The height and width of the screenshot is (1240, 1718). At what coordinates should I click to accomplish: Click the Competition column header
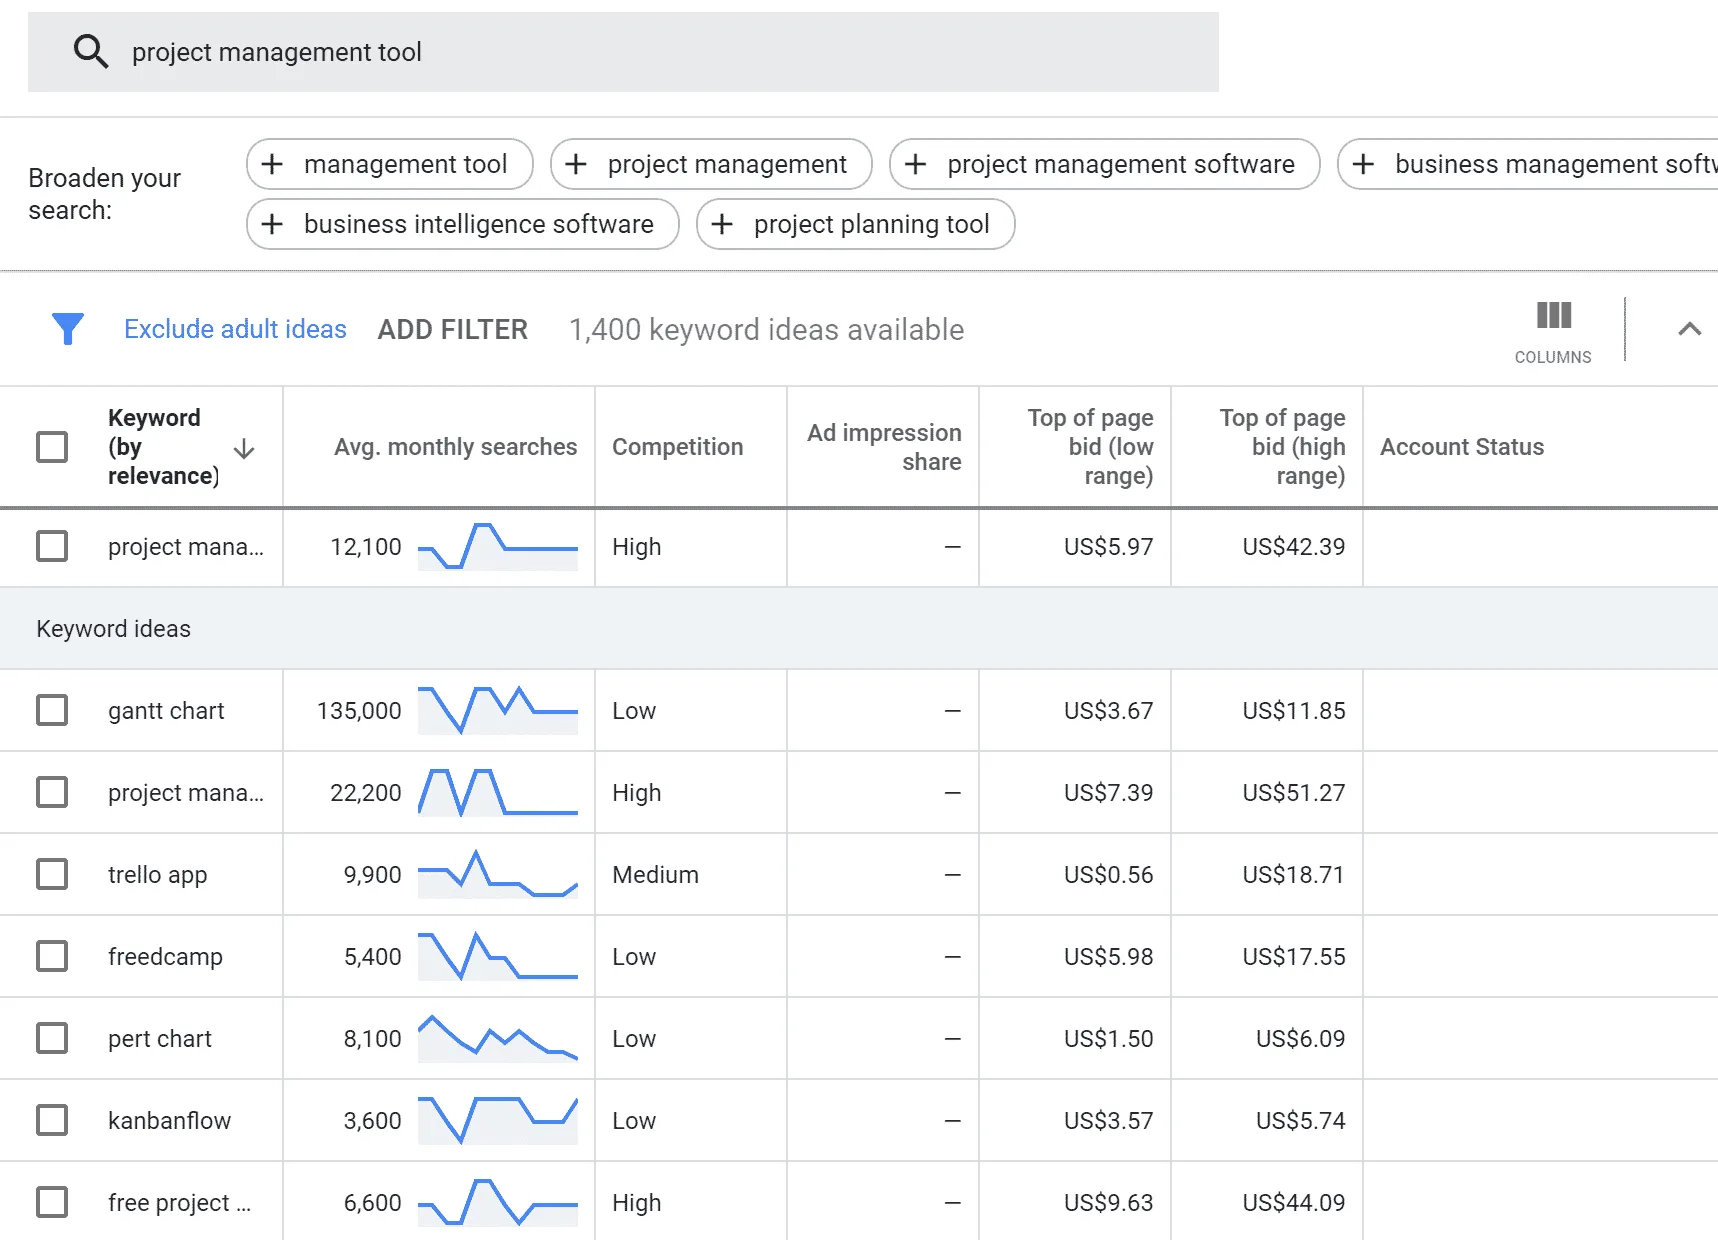(677, 447)
